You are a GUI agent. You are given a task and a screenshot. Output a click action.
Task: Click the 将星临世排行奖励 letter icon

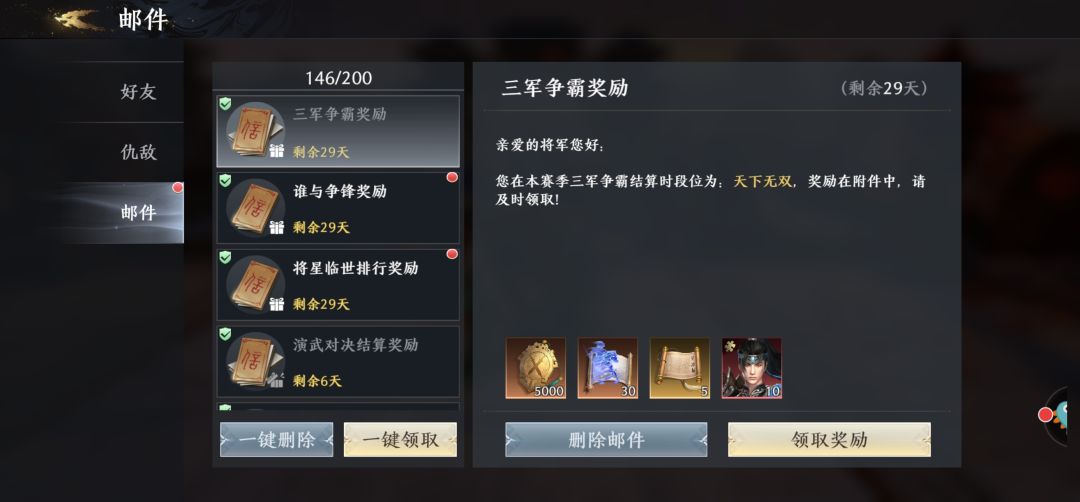255,284
